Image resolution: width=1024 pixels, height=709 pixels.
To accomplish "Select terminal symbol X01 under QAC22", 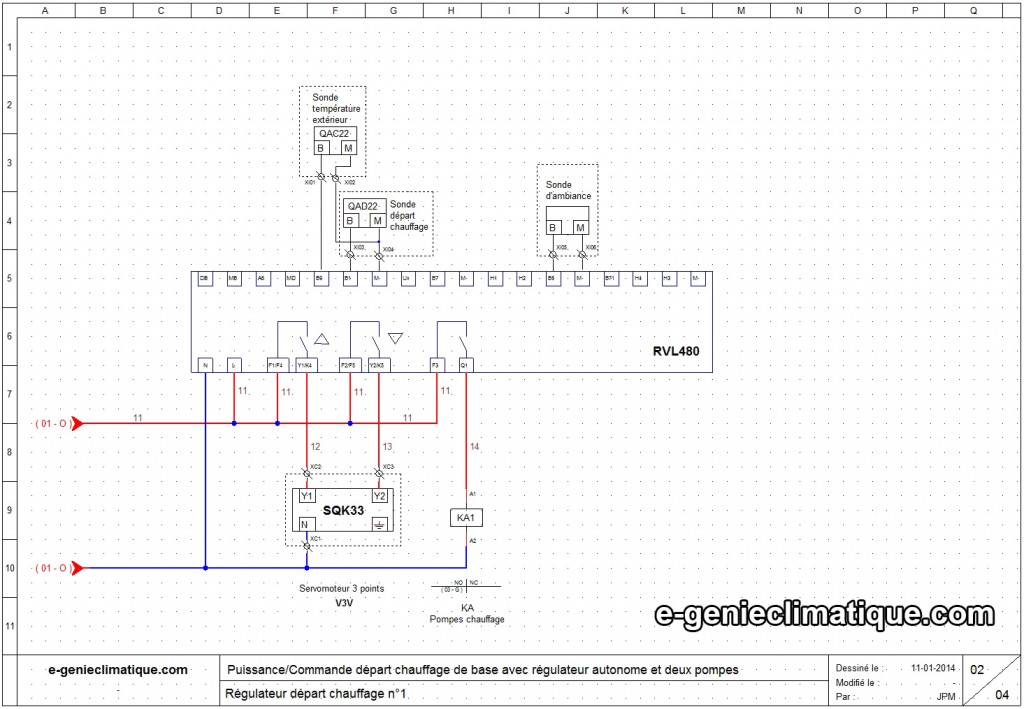I will 321,178.
